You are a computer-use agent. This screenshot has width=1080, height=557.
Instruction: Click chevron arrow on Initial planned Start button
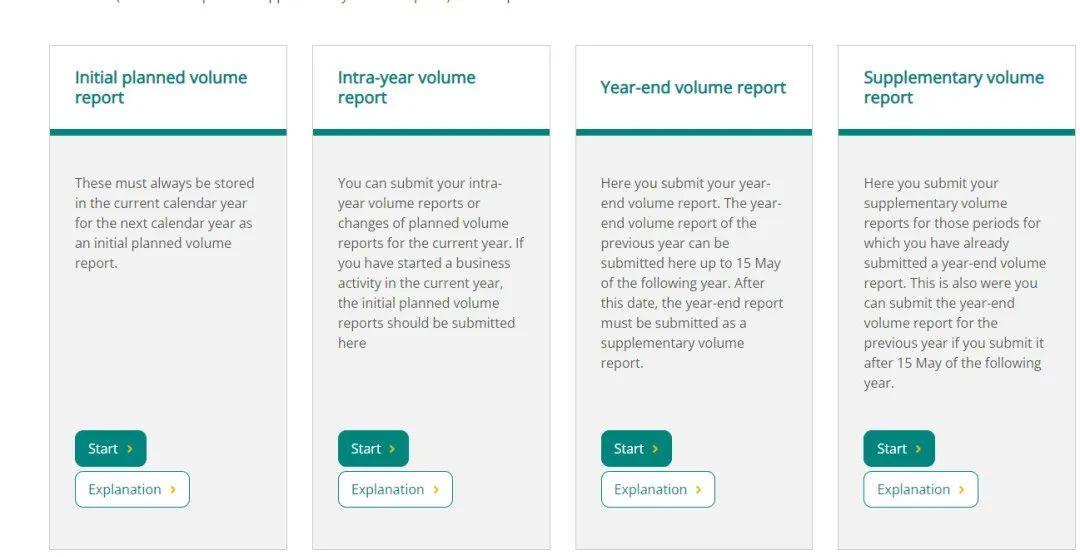[x=130, y=449]
